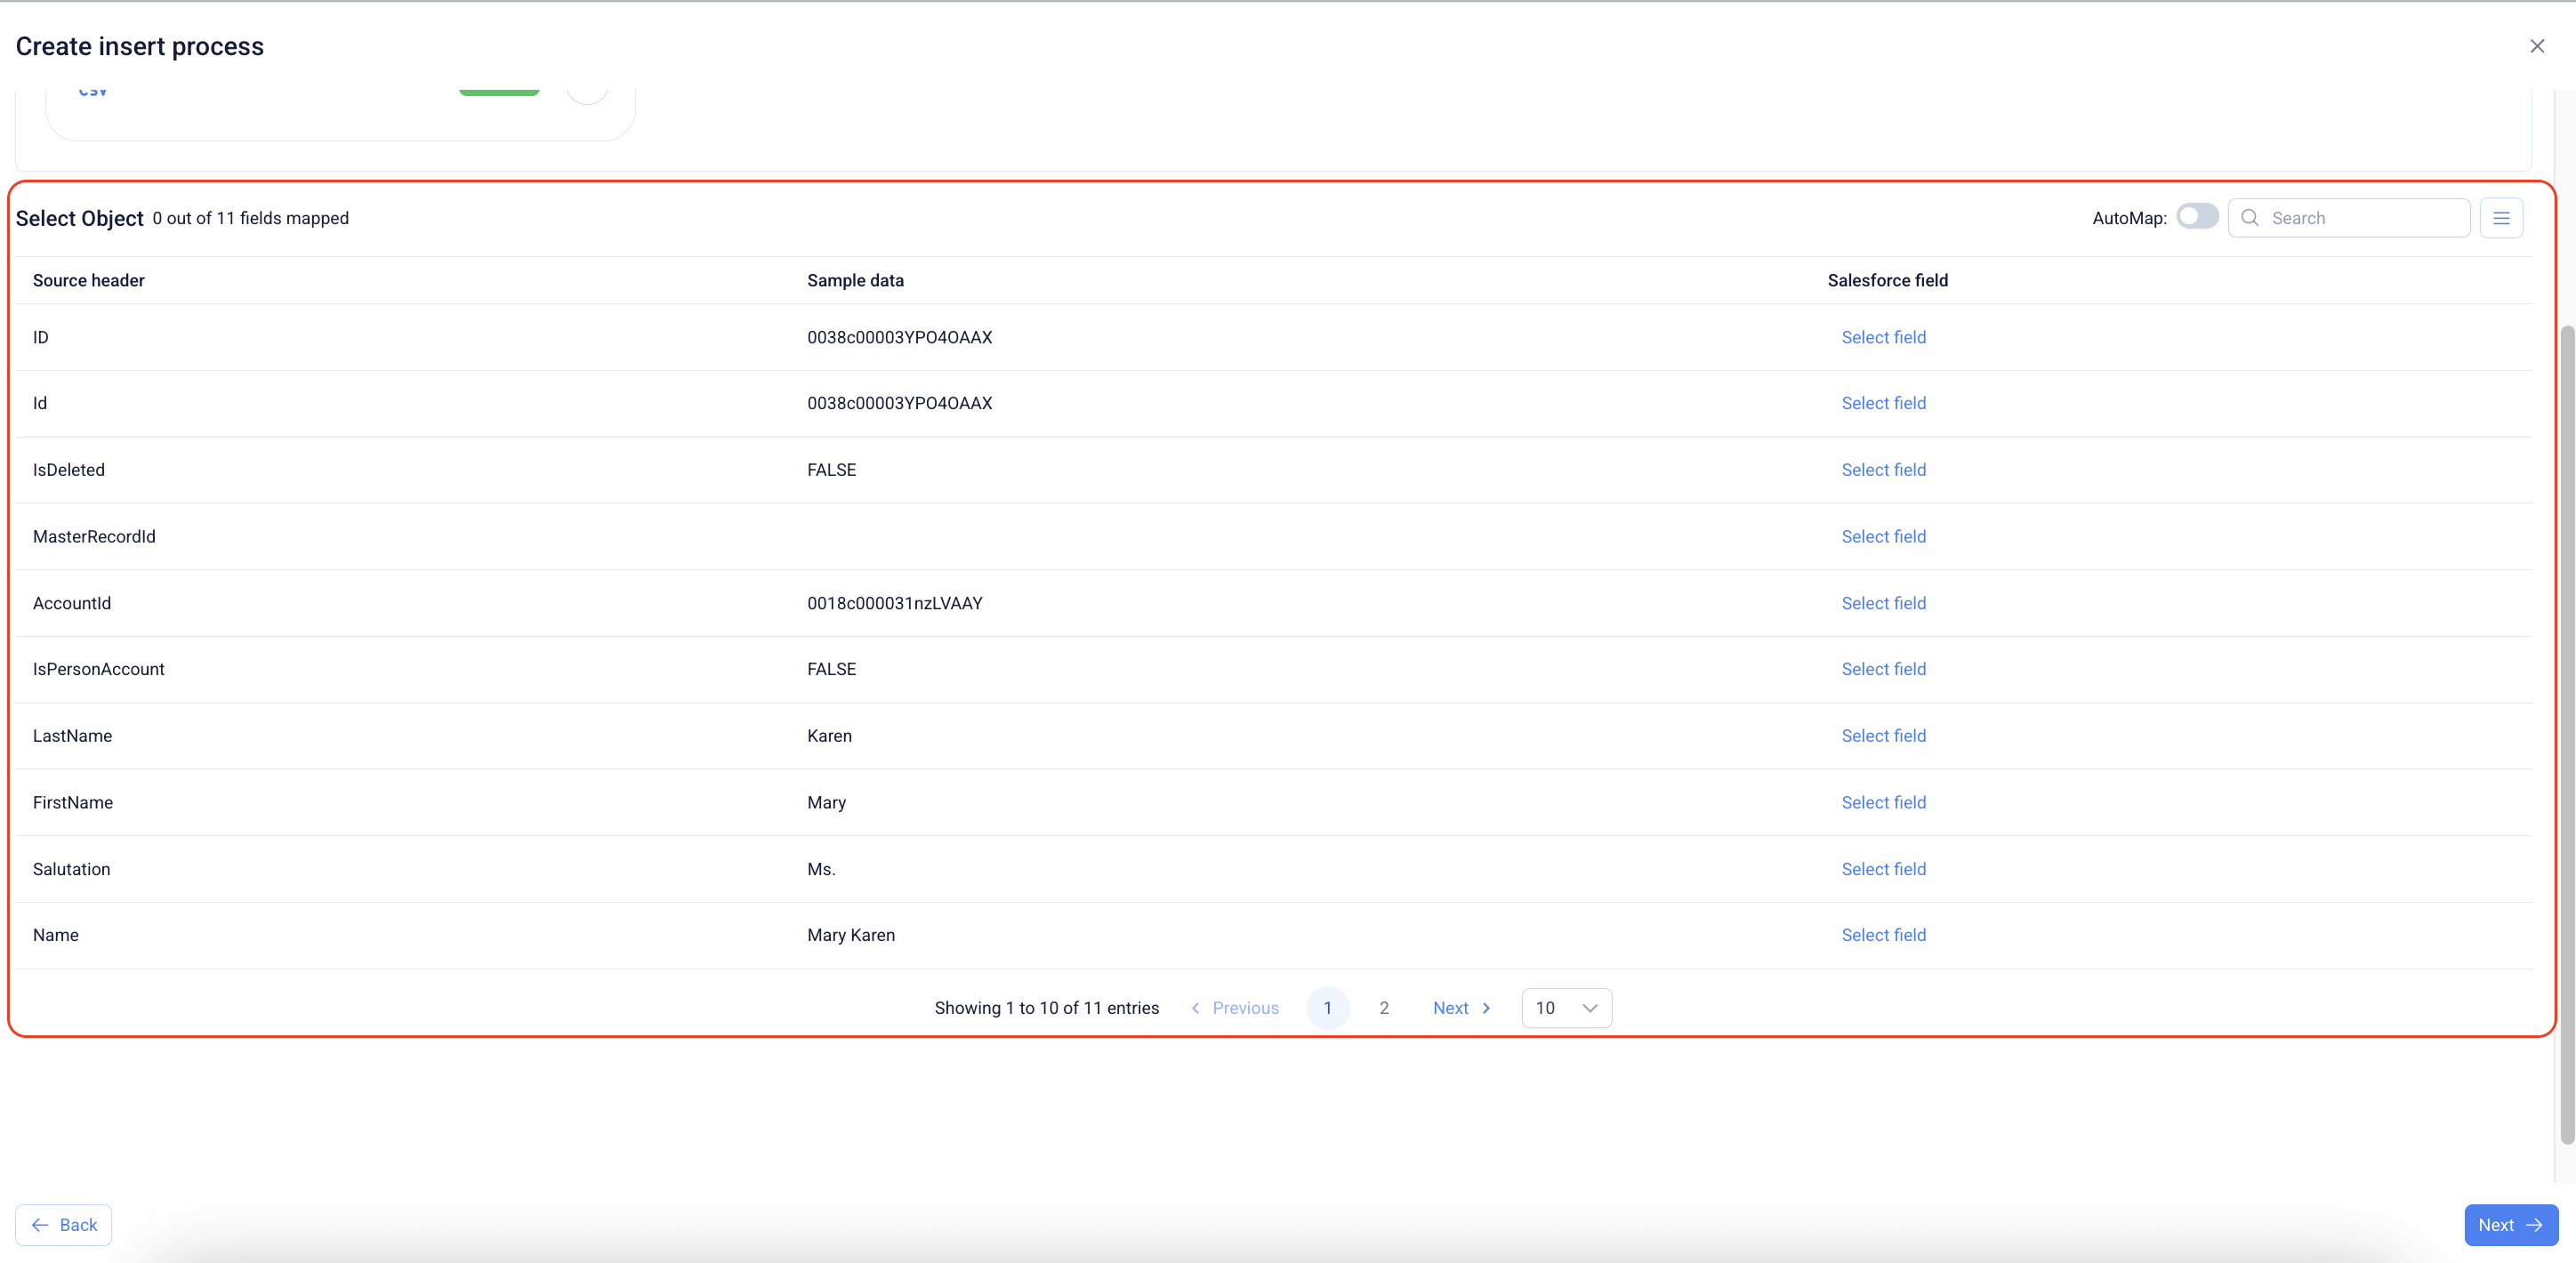Toggle the AutoMap switch
The width and height of the screenshot is (2576, 1263).
click(x=2196, y=217)
